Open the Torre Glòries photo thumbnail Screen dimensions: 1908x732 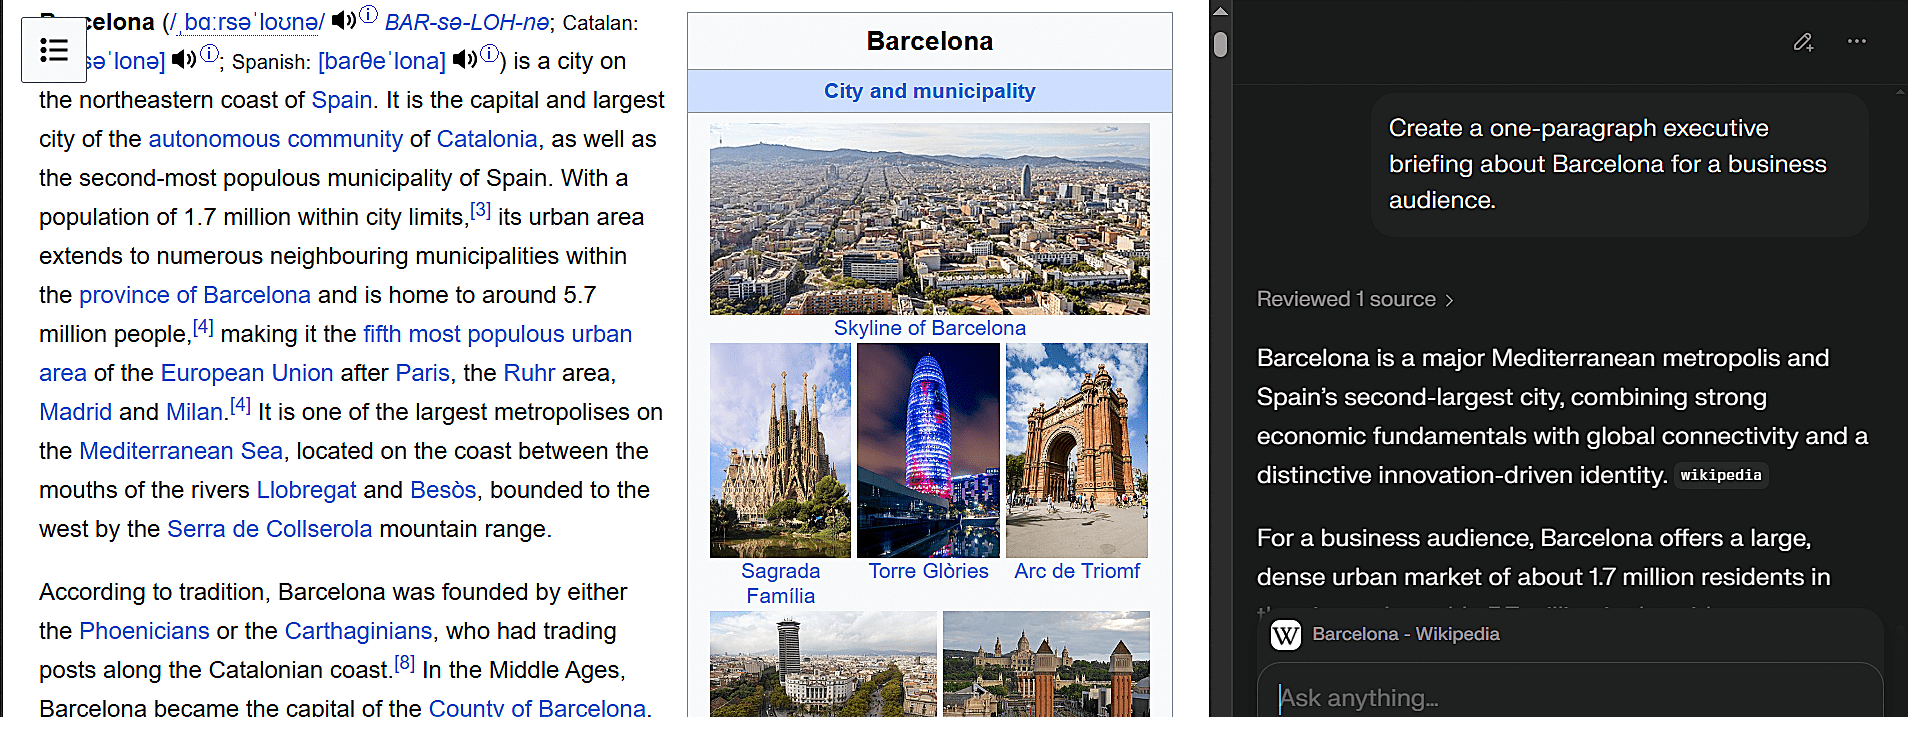click(928, 450)
